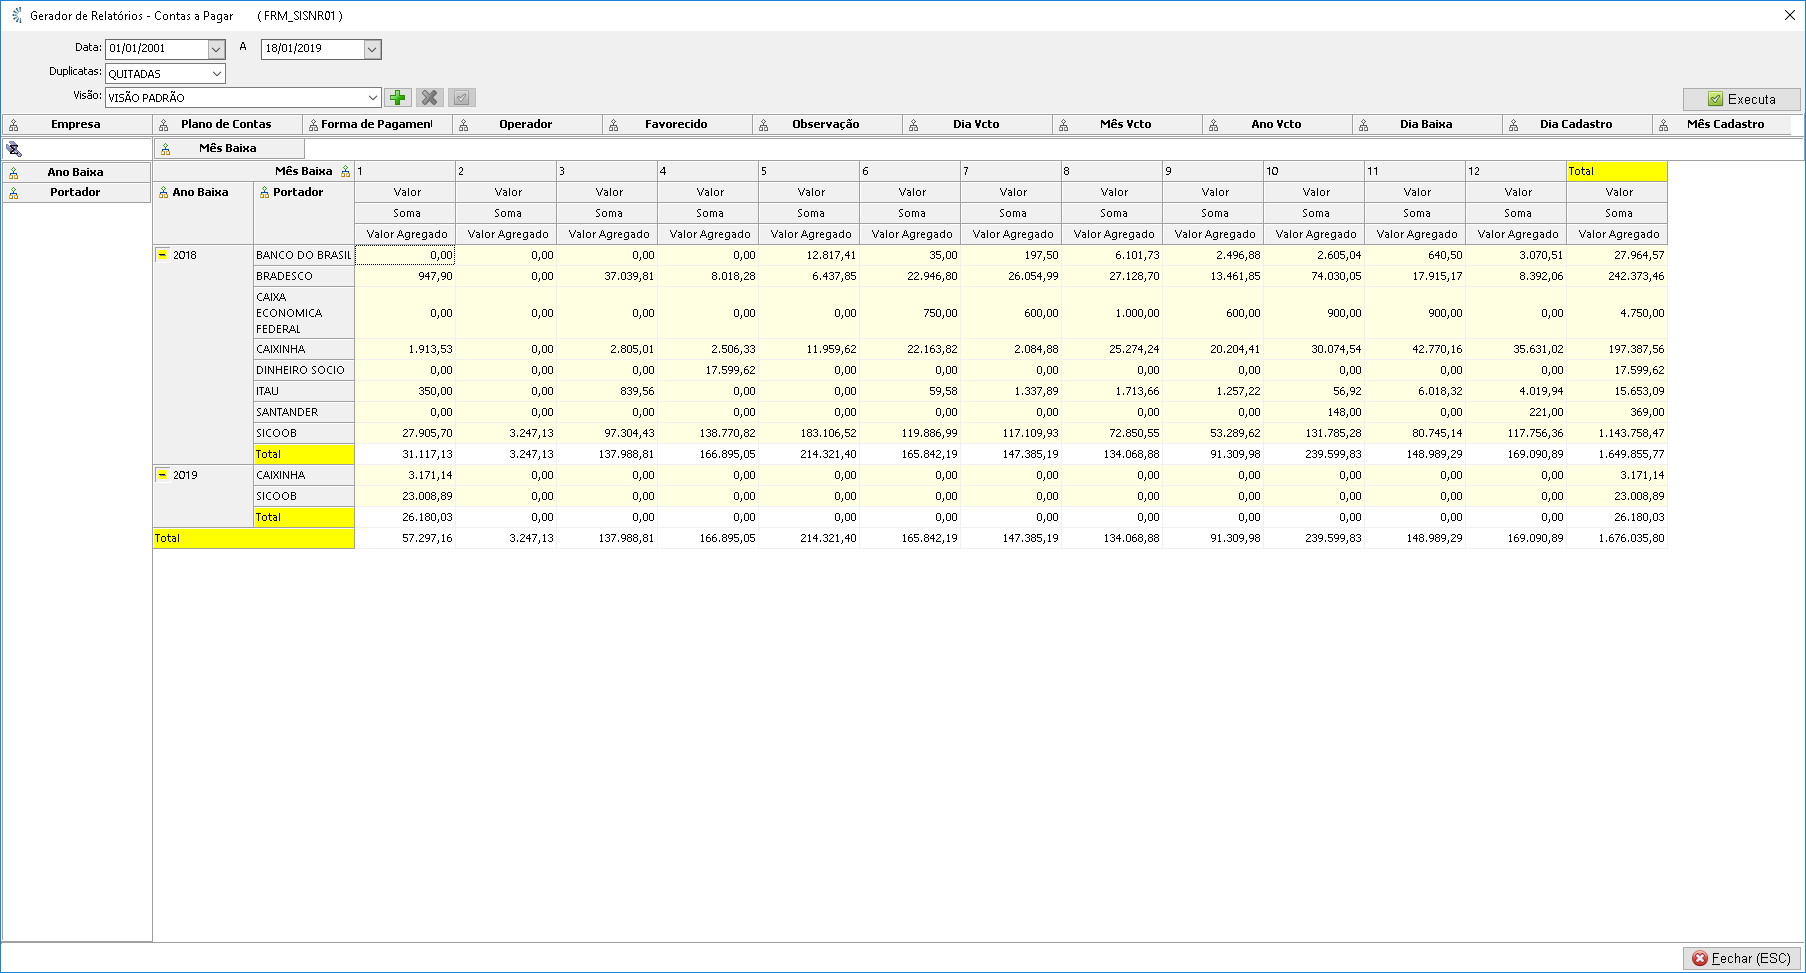Click the Portador row-area field icon
The image size is (1806, 973).
14,193
